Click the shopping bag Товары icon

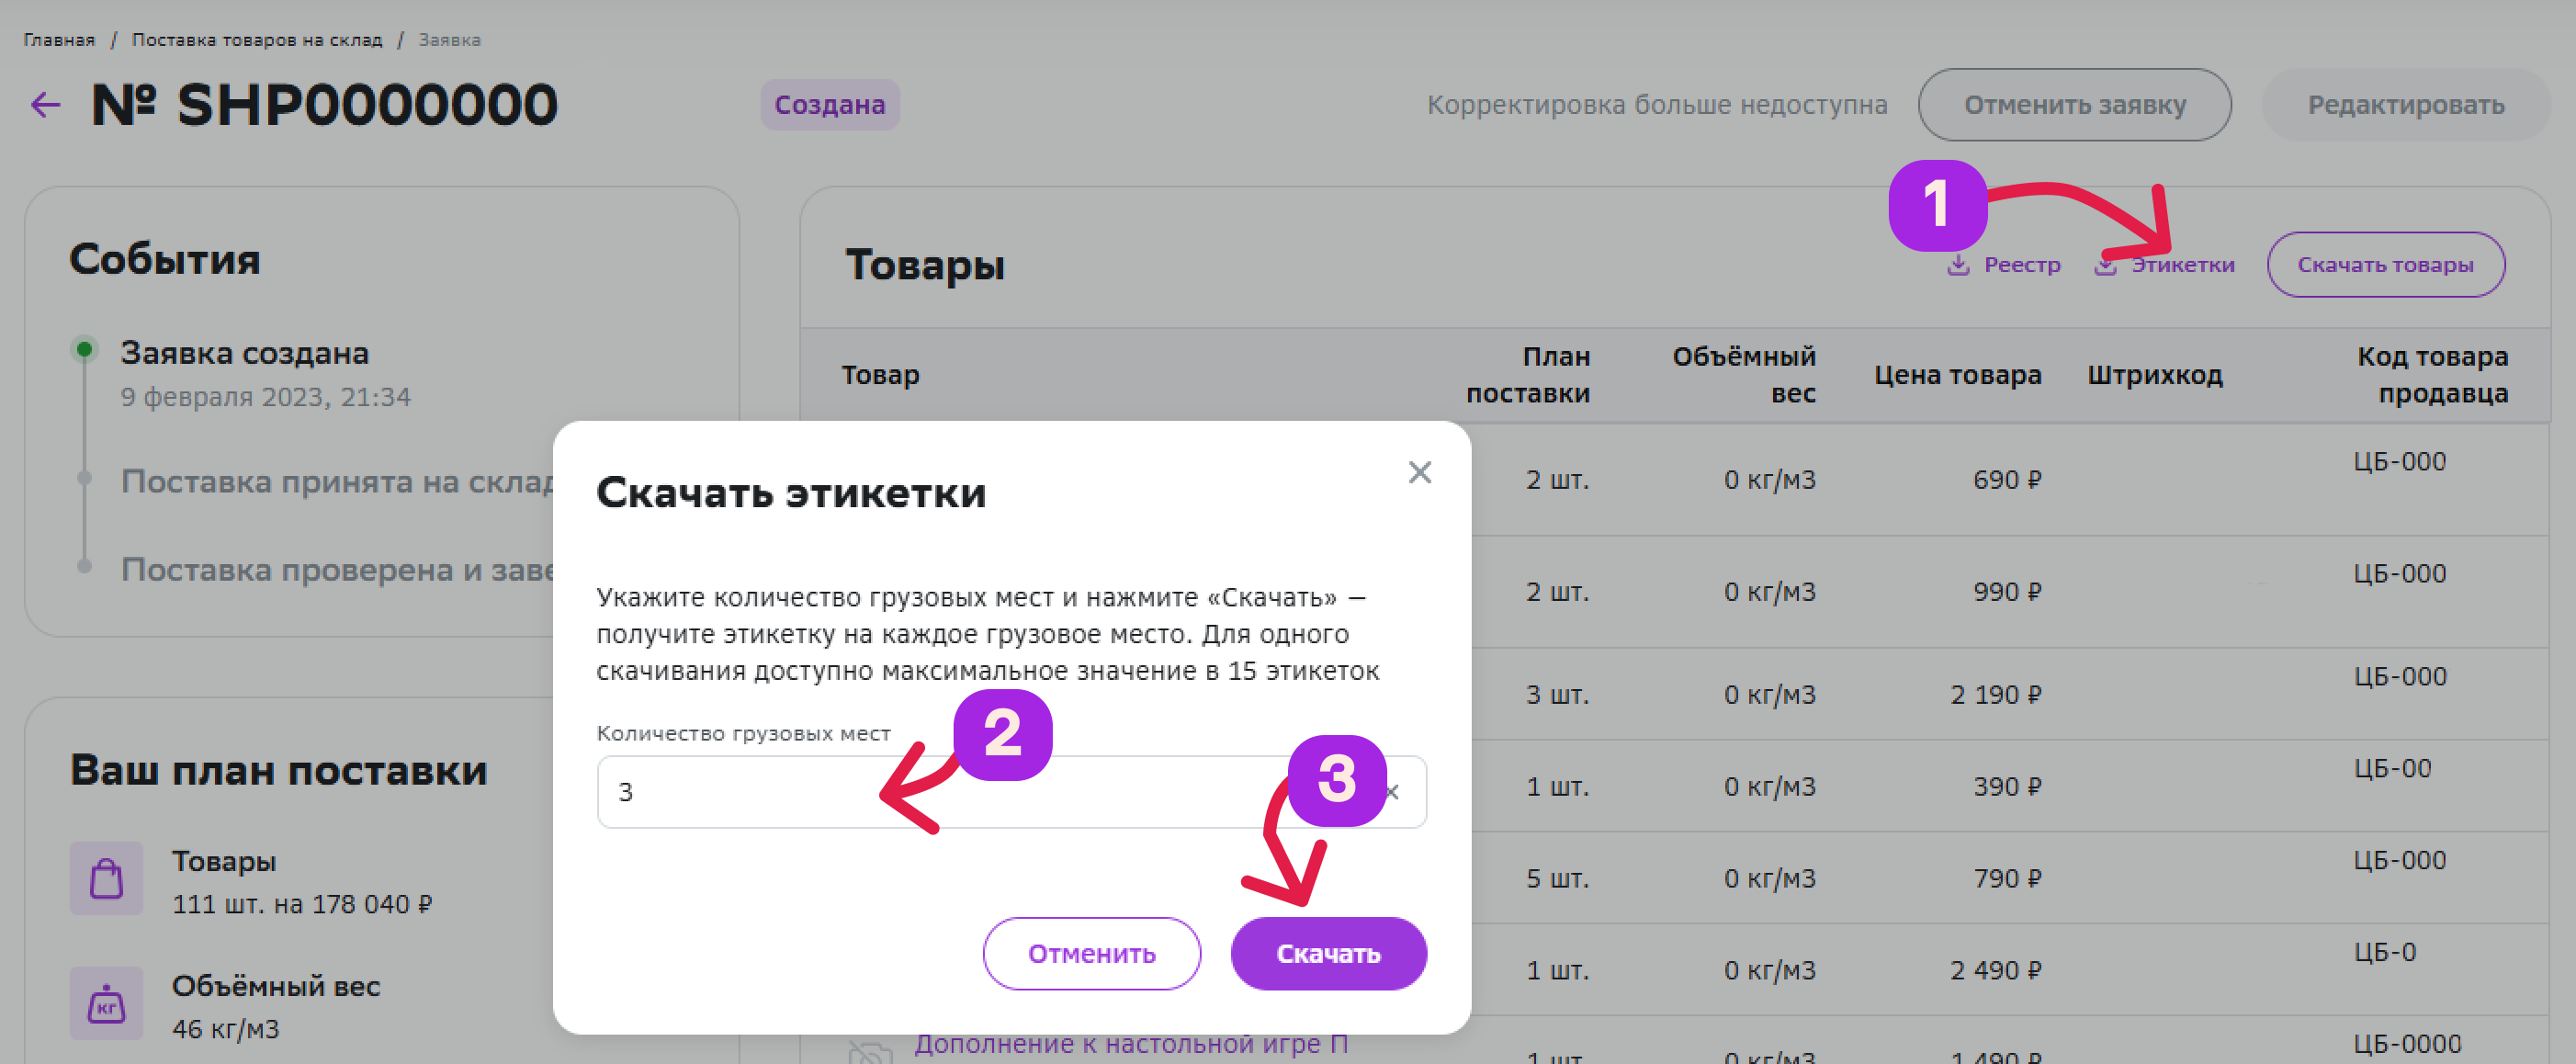(106, 879)
